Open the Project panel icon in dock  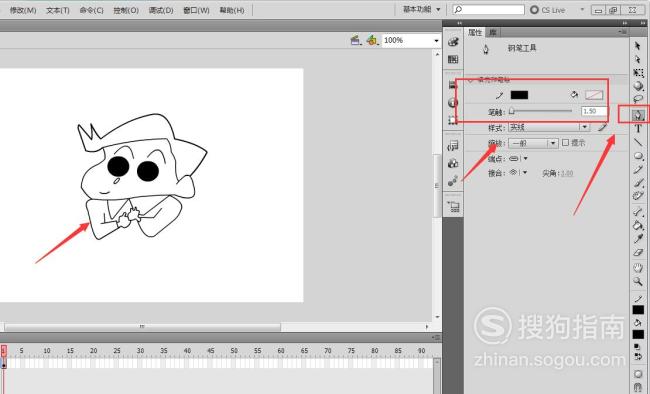point(454,206)
